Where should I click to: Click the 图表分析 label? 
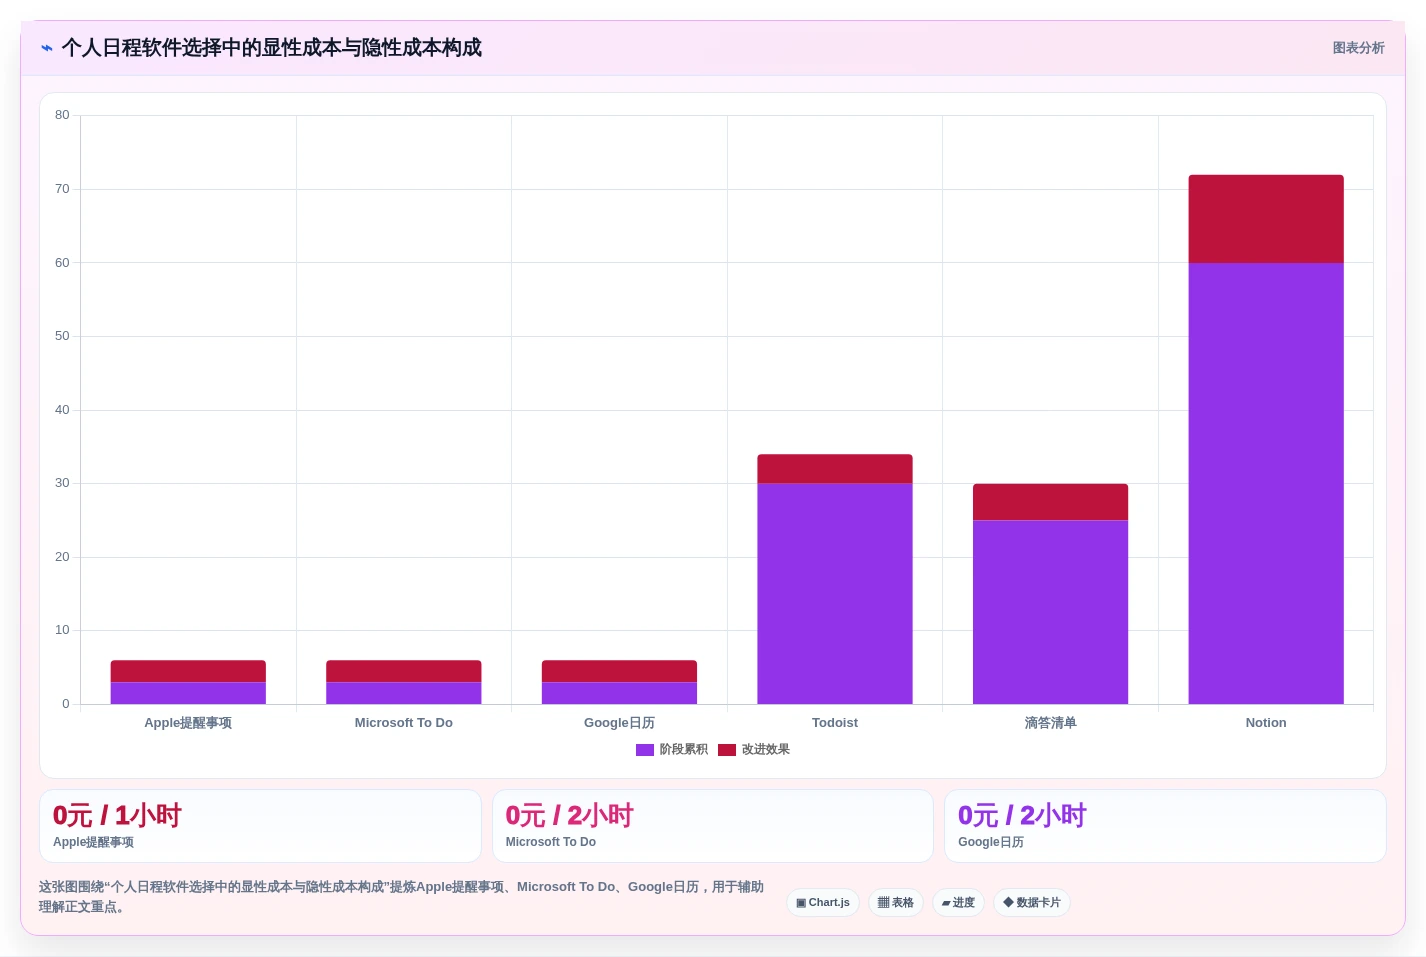pos(1358,48)
